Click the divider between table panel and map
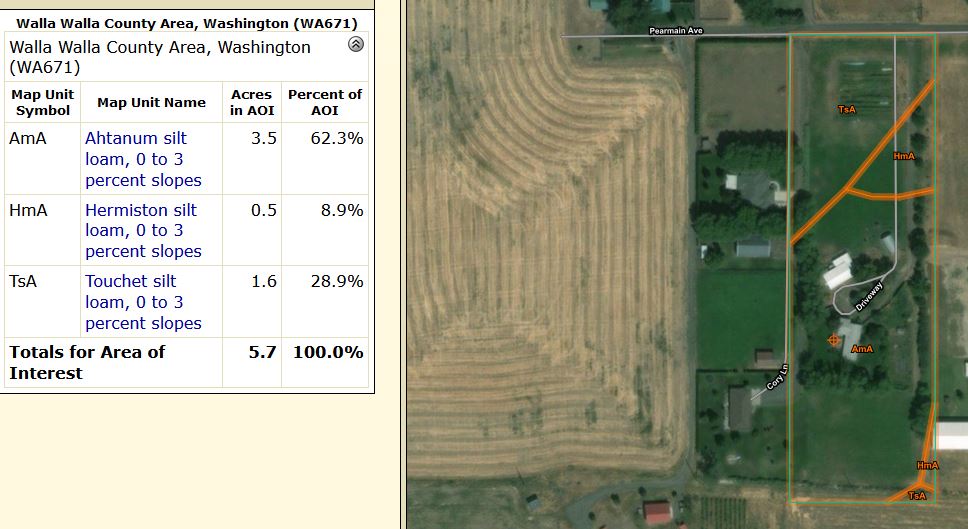This screenshot has height=529, width=968. point(402,264)
